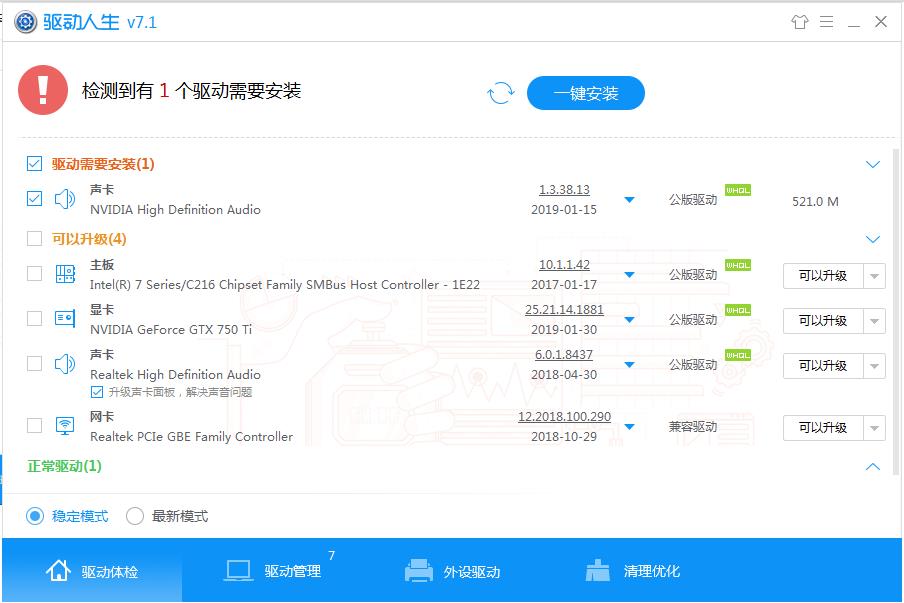The image size is (904, 603).
Task: Click the 正常驱动(1) section header
Action: pyautogui.click(x=65, y=466)
